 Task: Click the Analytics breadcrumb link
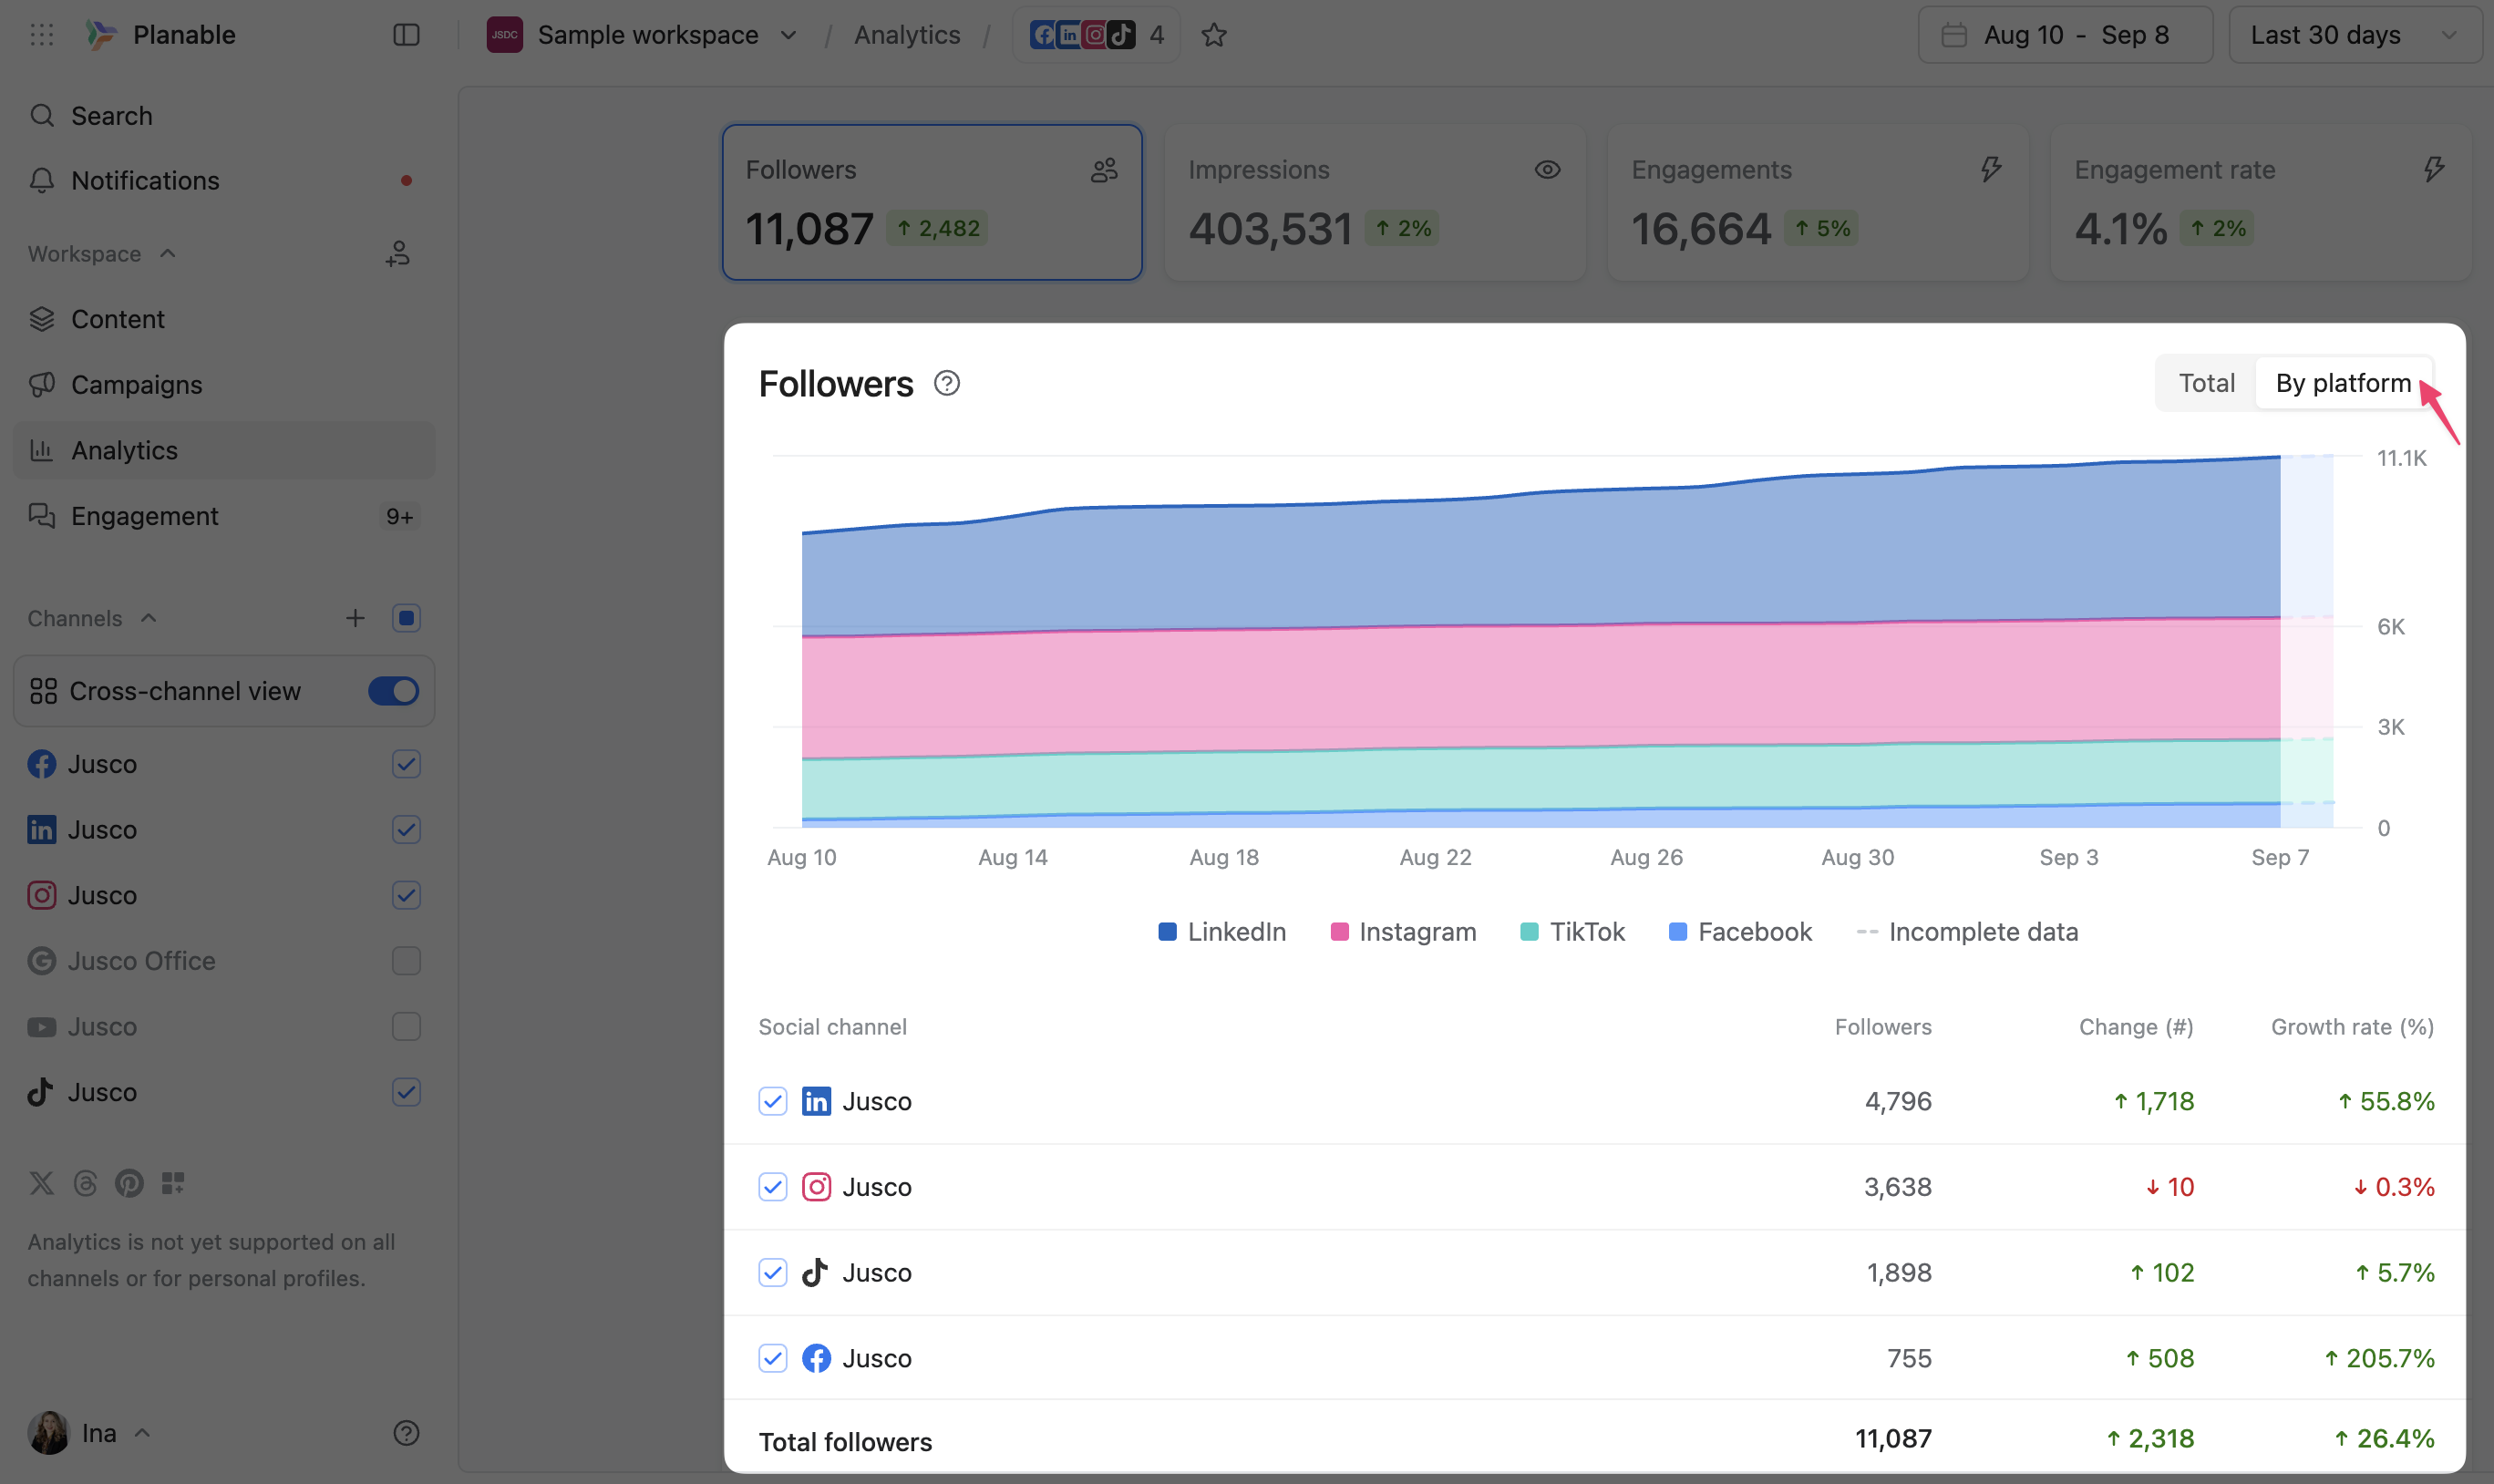tap(906, 35)
